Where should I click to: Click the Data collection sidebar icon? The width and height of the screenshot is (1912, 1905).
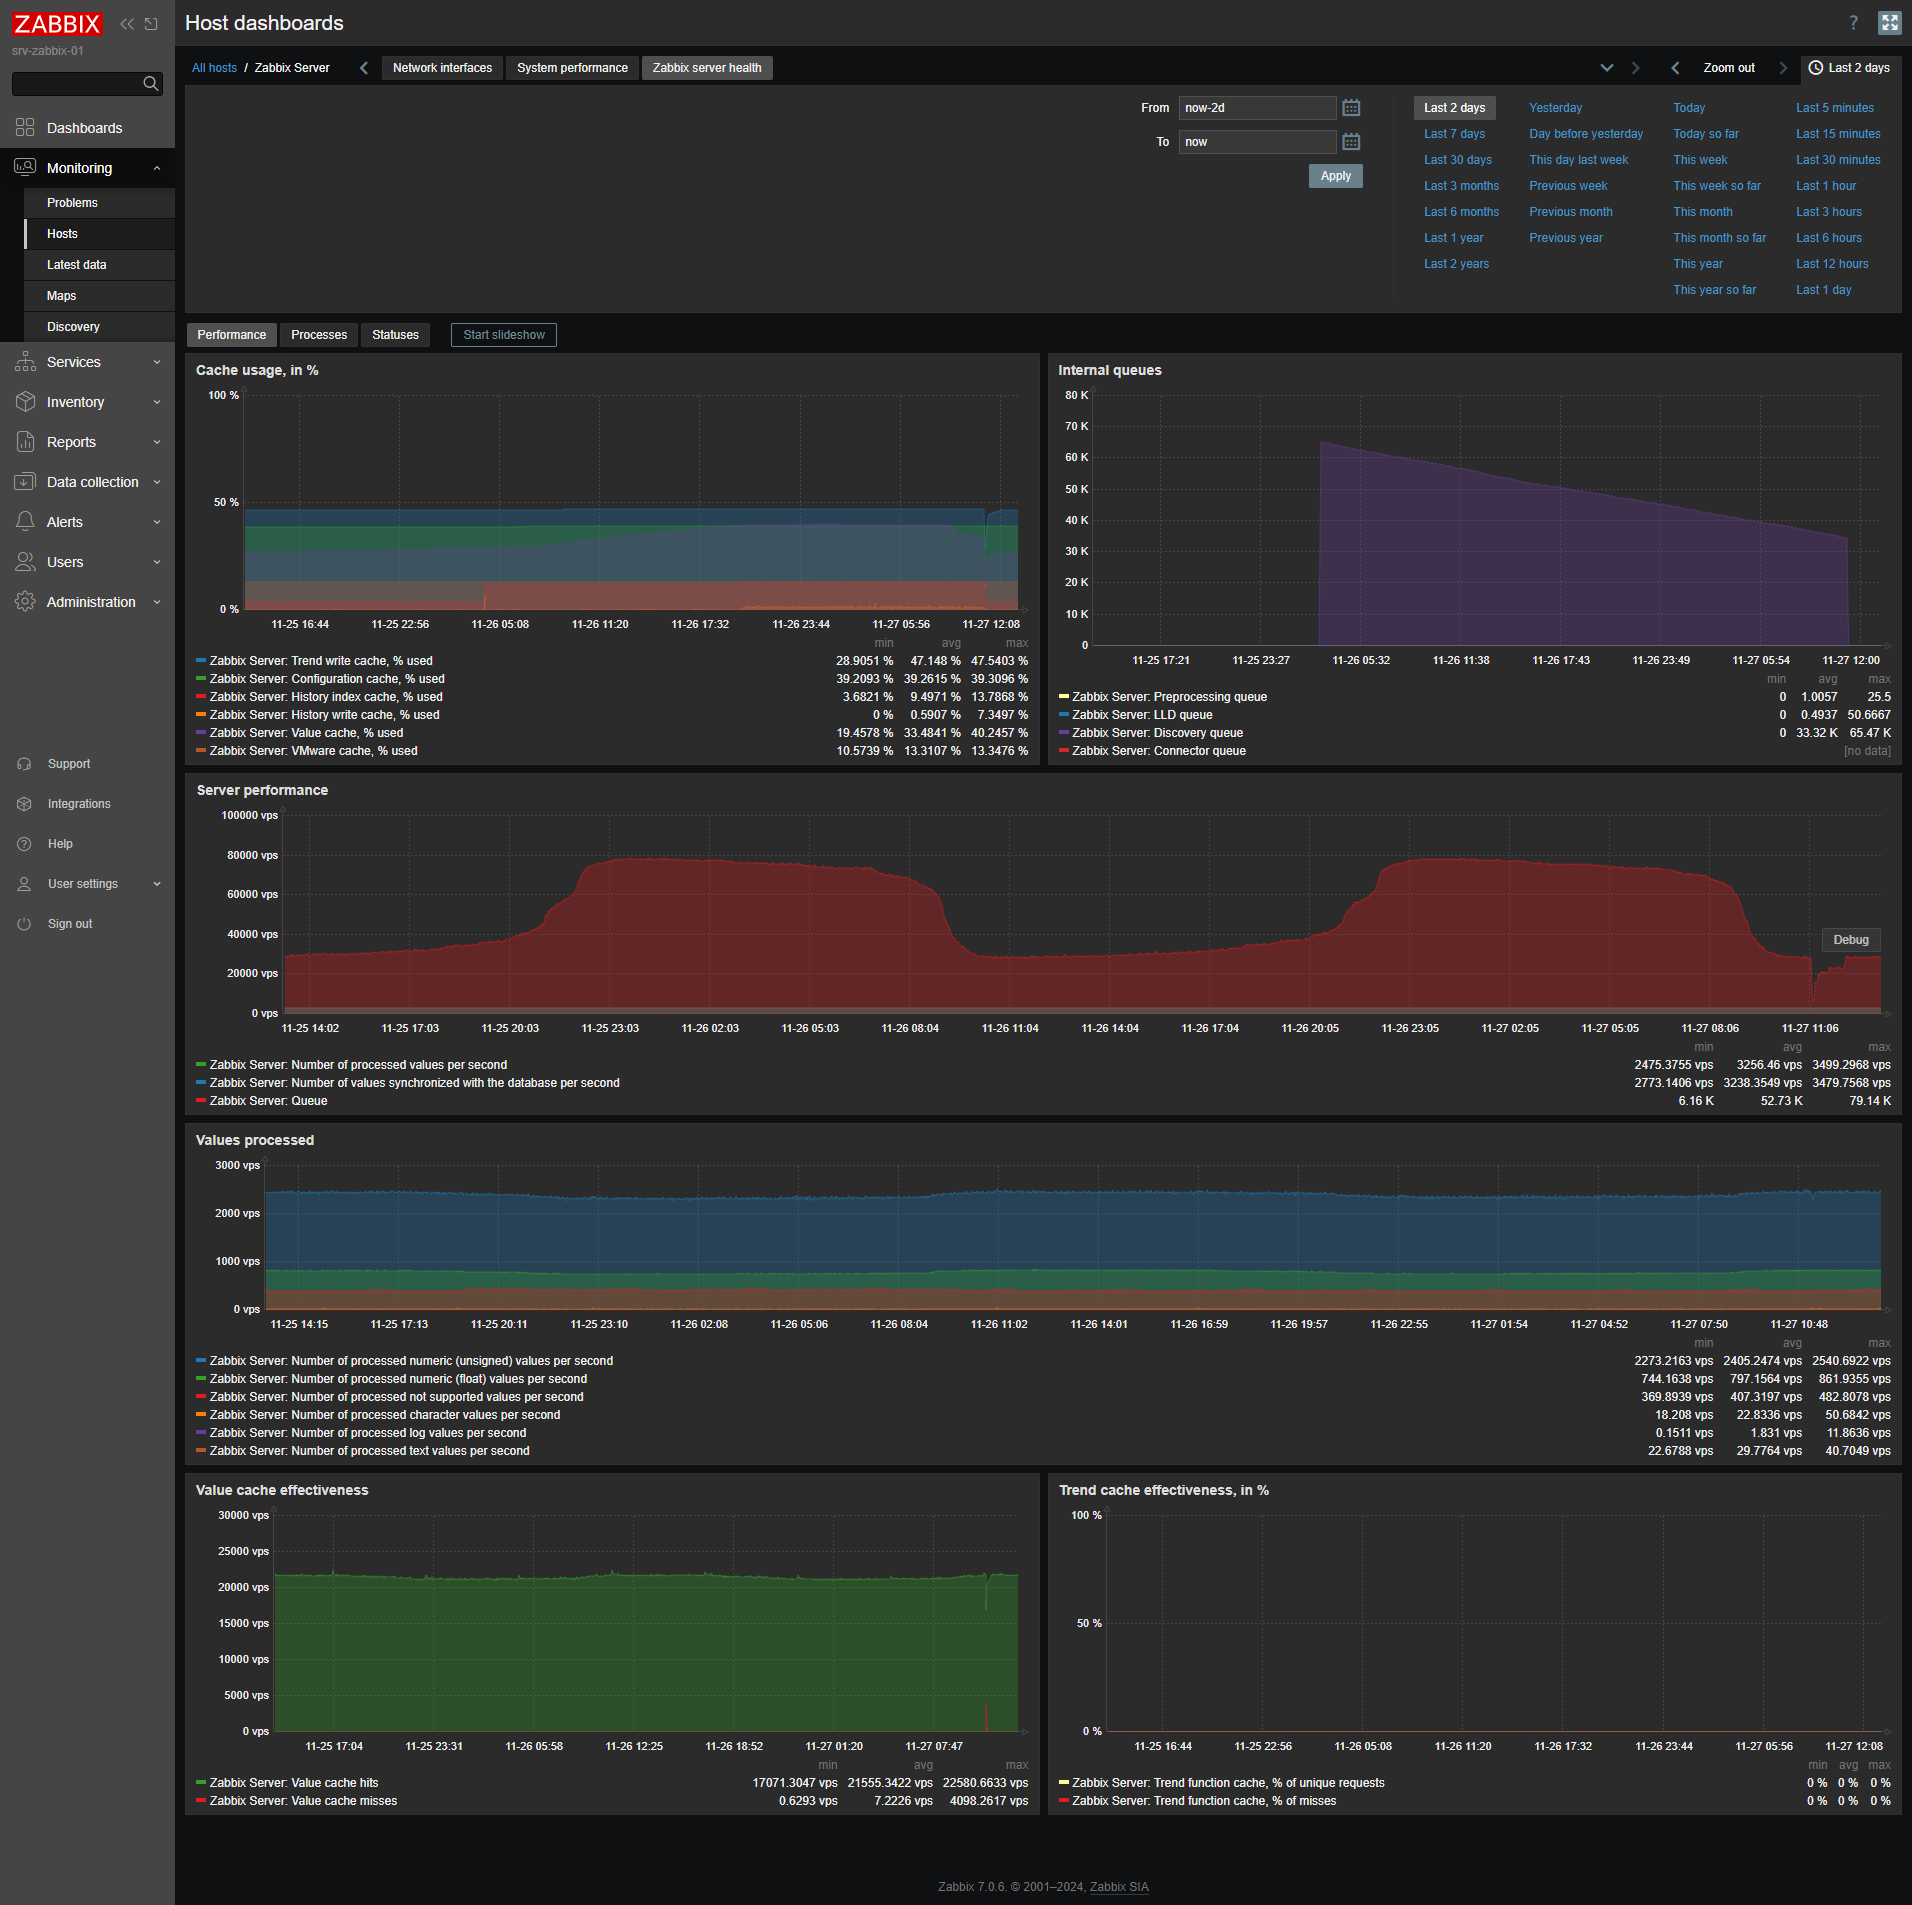[25, 482]
